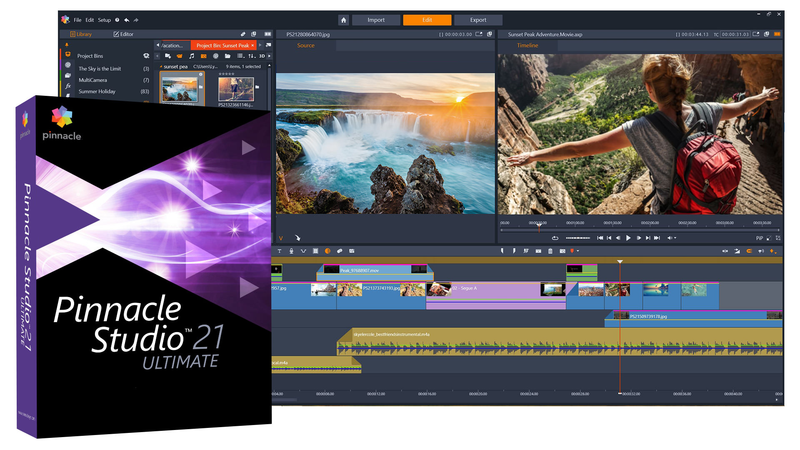Select the Project Bins category
This screenshot has width=800, height=450.
pos(90,56)
